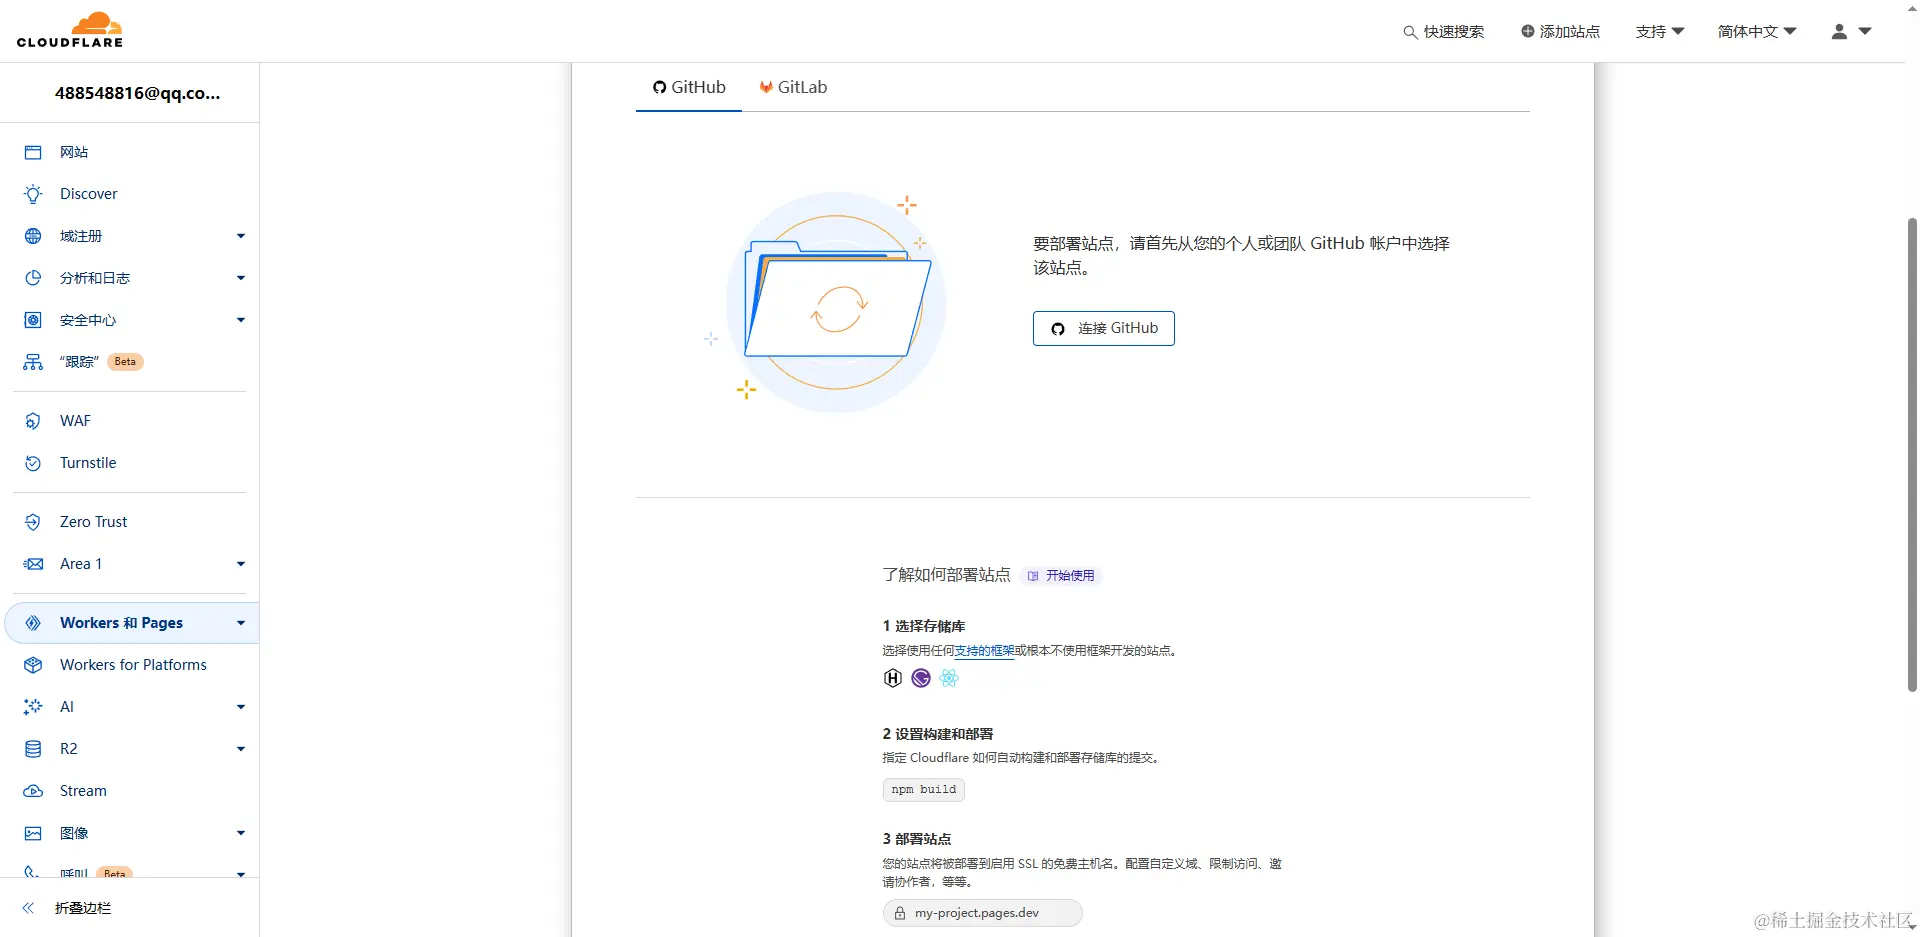Screen dimensions: 1920x937
Task: Click the 3 部署站点 heading
Action: click(917, 839)
